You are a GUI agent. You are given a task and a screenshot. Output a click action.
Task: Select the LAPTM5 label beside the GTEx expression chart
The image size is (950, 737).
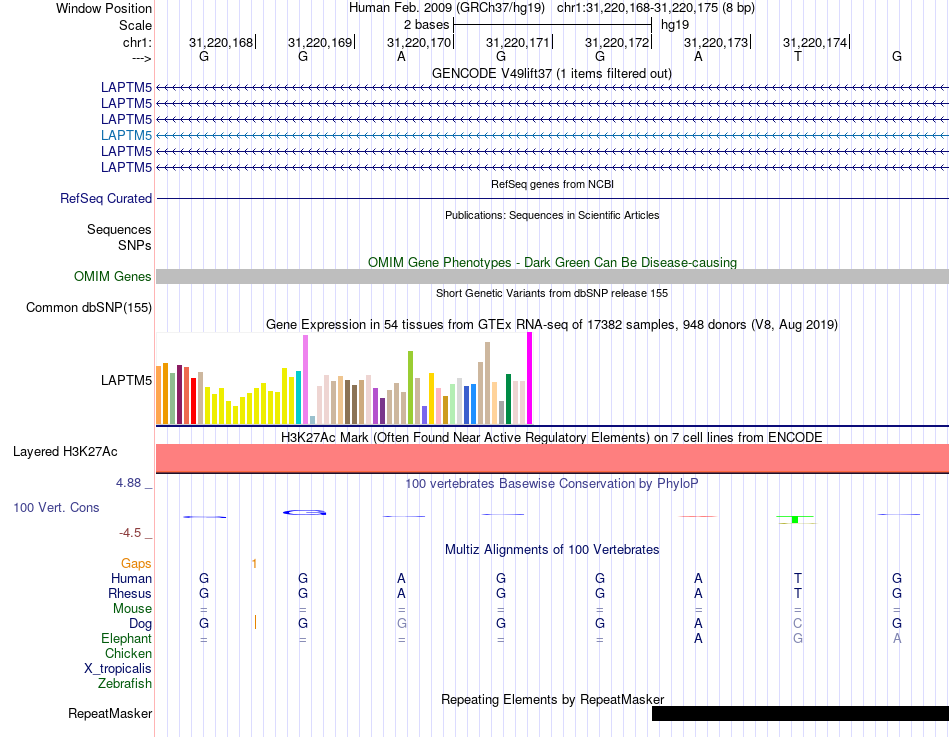(126, 380)
